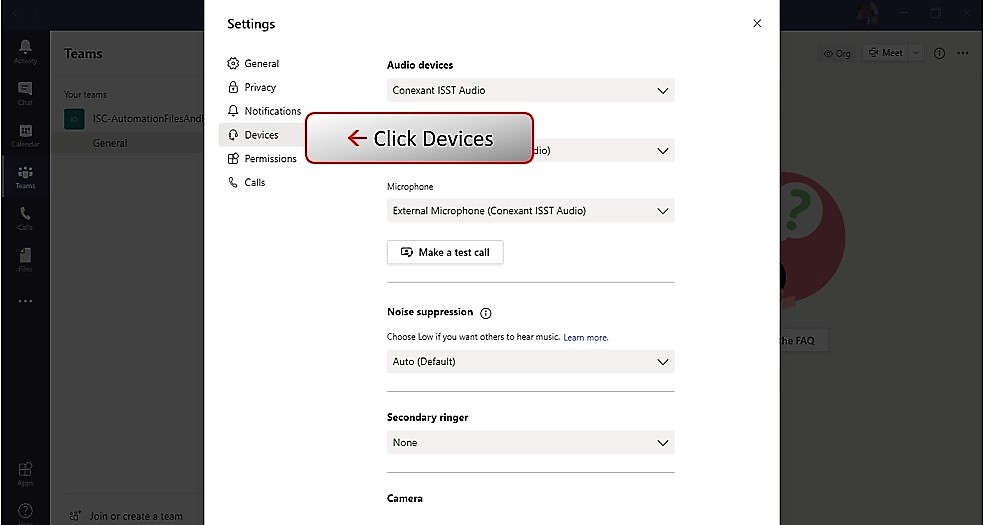Click the more apps ellipsis in app bar
The width and height of the screenshot is (996, 525).
tap(25, 301)
